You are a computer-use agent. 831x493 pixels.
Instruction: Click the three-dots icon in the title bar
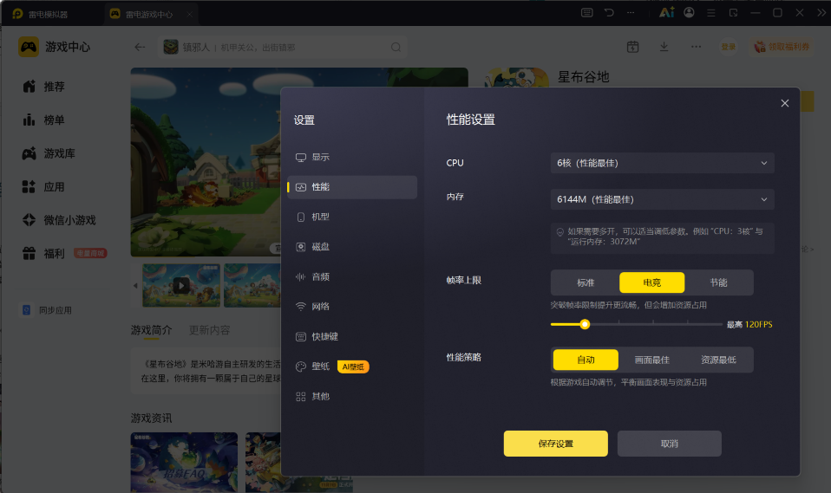pos(631,13)
